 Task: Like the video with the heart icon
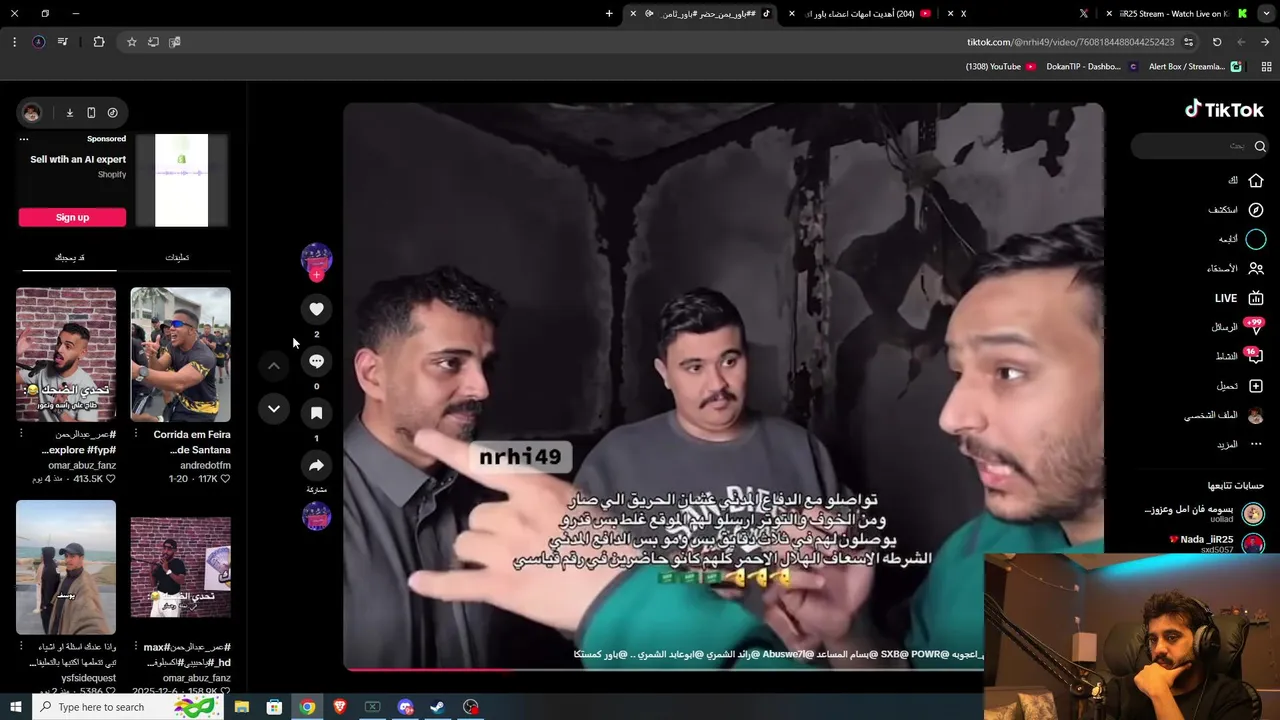pyautogui.click(x=316, y=309)
